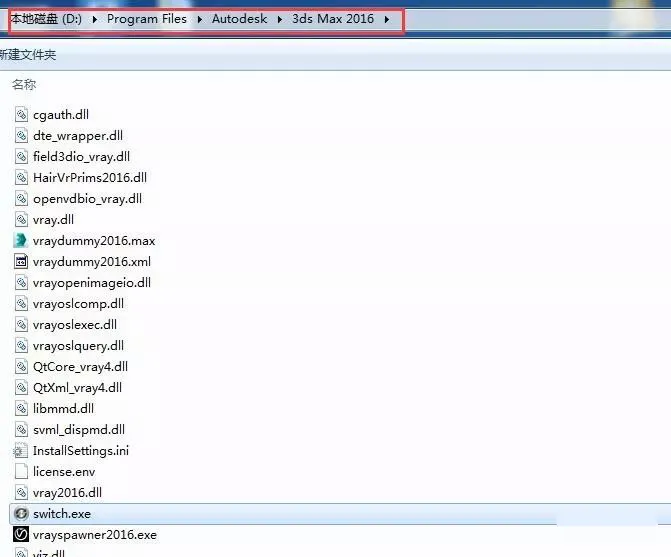Select file name QtXml_vray4.dll

click(77, 387)
